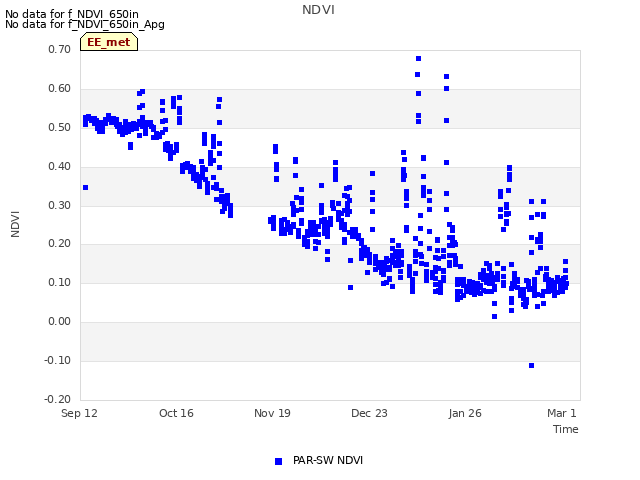The width and height of the screenshot is (640, 480).
Task: Click the 0.40 y-axis tick label
Action: coord(60,167)
